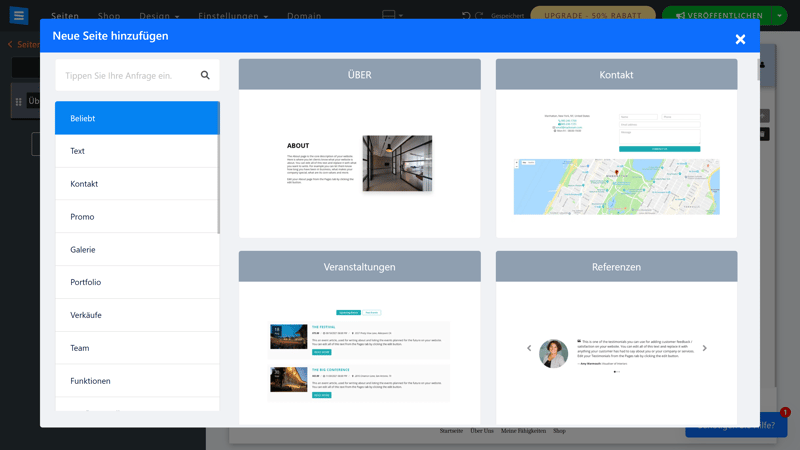Image resolution: width=800 pixels, height=450 pixels.
Task: Open the Einstellungen dropdown menu
Action: coord(233,16)
